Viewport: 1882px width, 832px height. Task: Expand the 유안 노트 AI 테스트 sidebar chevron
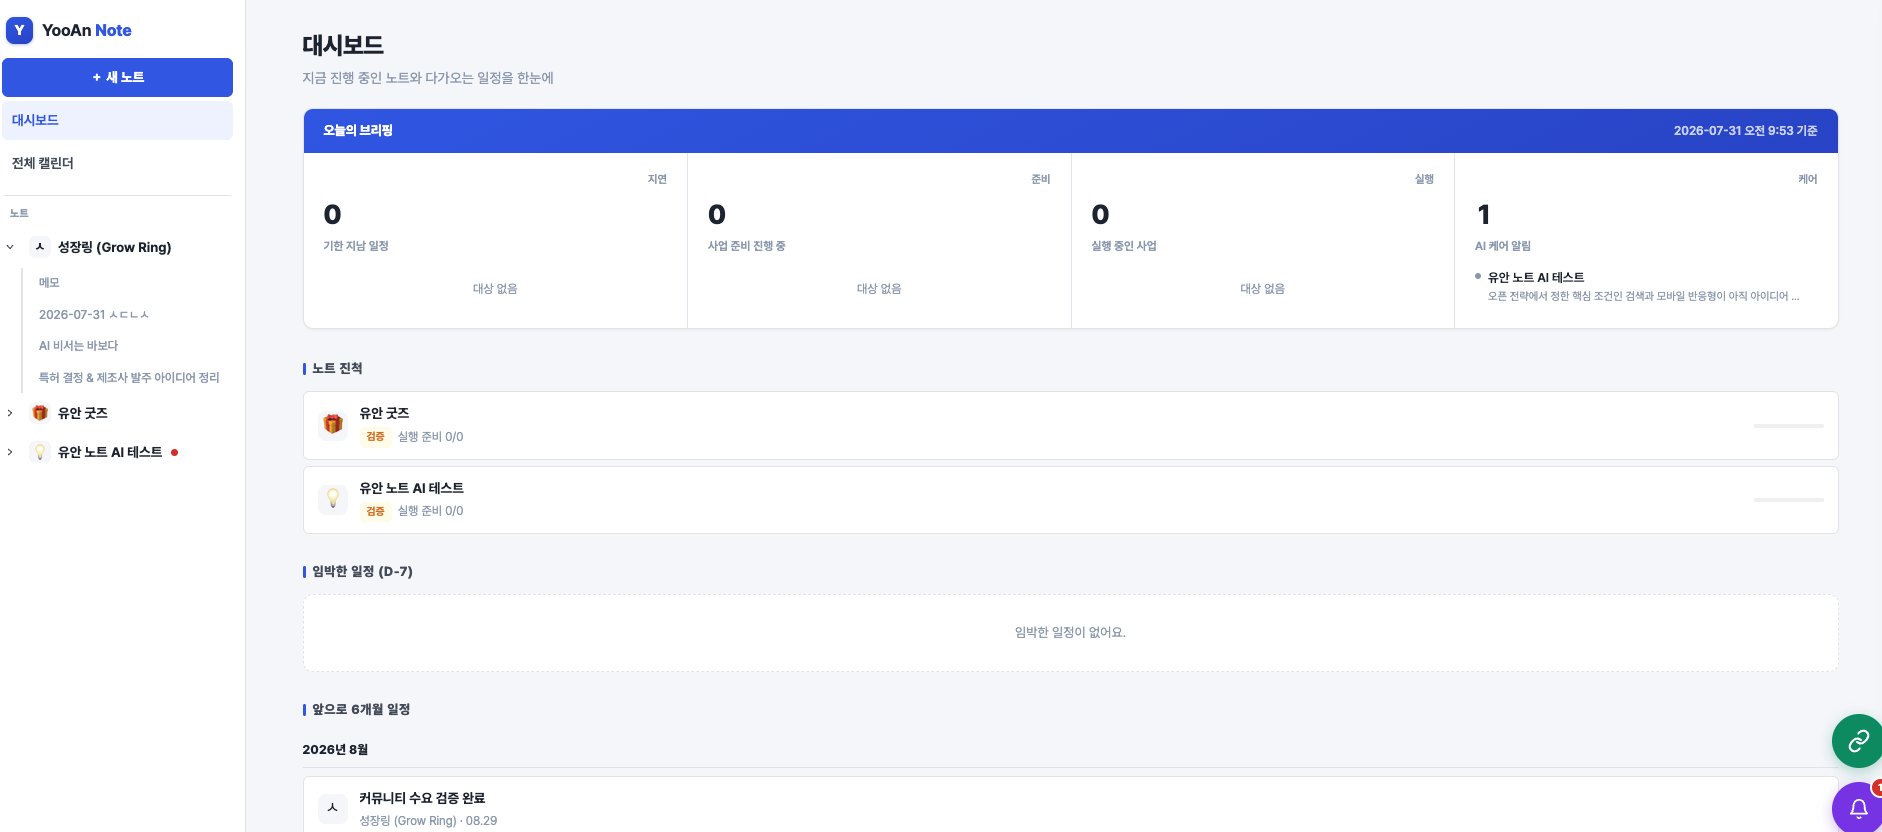pyautogui.click(x=10, y=452)
